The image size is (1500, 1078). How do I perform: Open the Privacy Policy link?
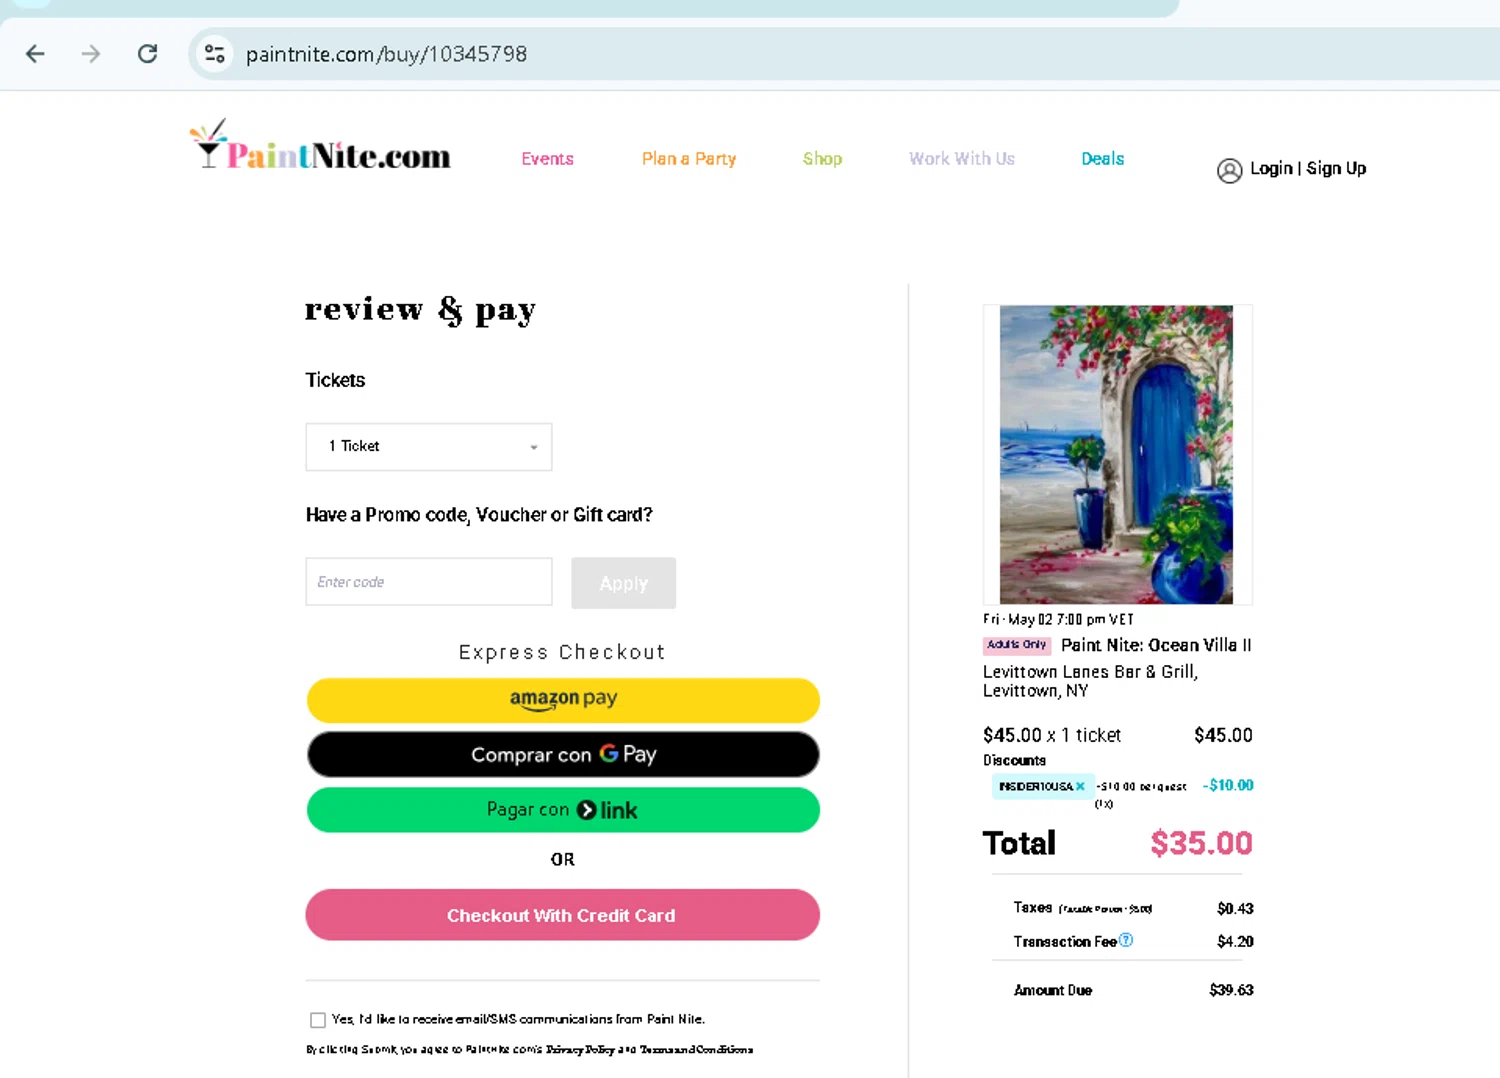580,1050
